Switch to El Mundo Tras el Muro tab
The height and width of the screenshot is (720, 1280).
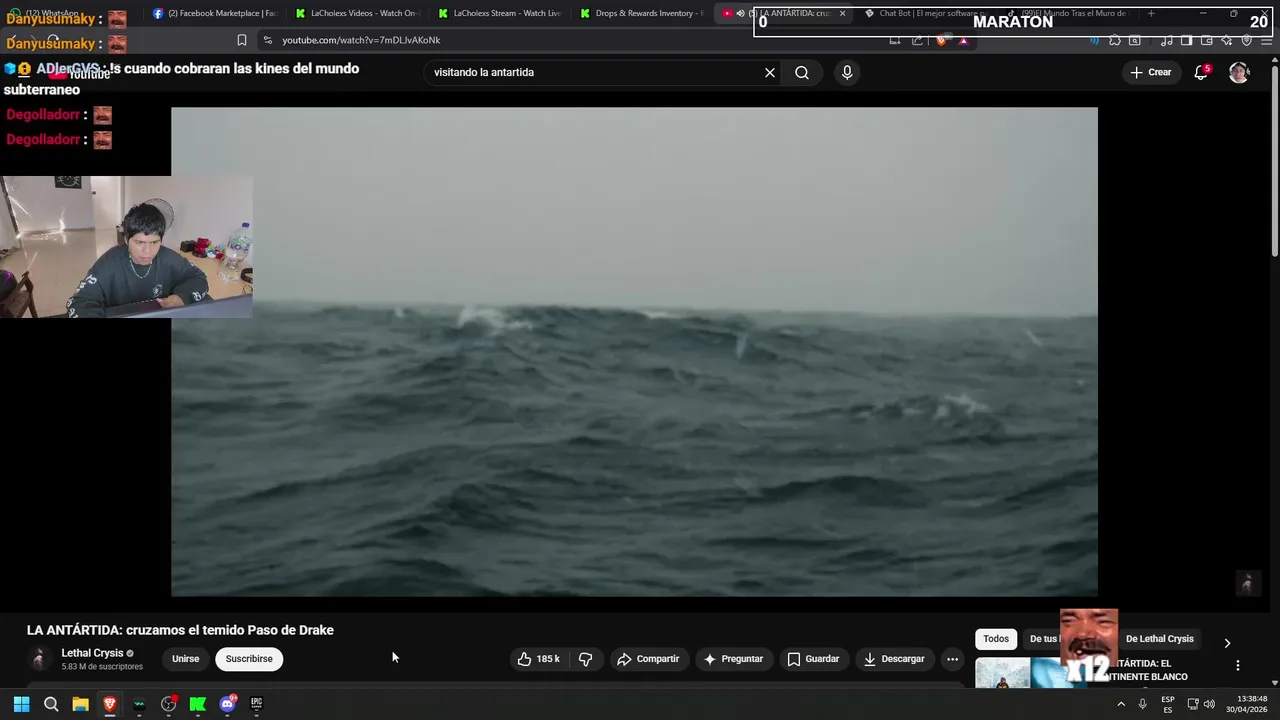1067,13
